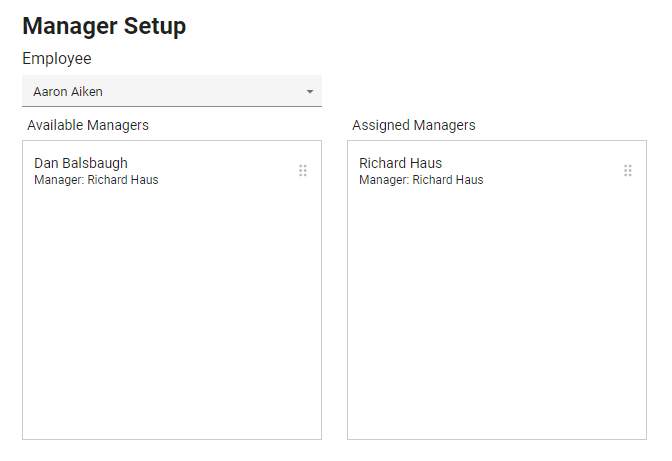Image resolution: width=672 pixels, height=461 pixels.
Task: Click the Available Managers list label
Action: coord(88,125)
